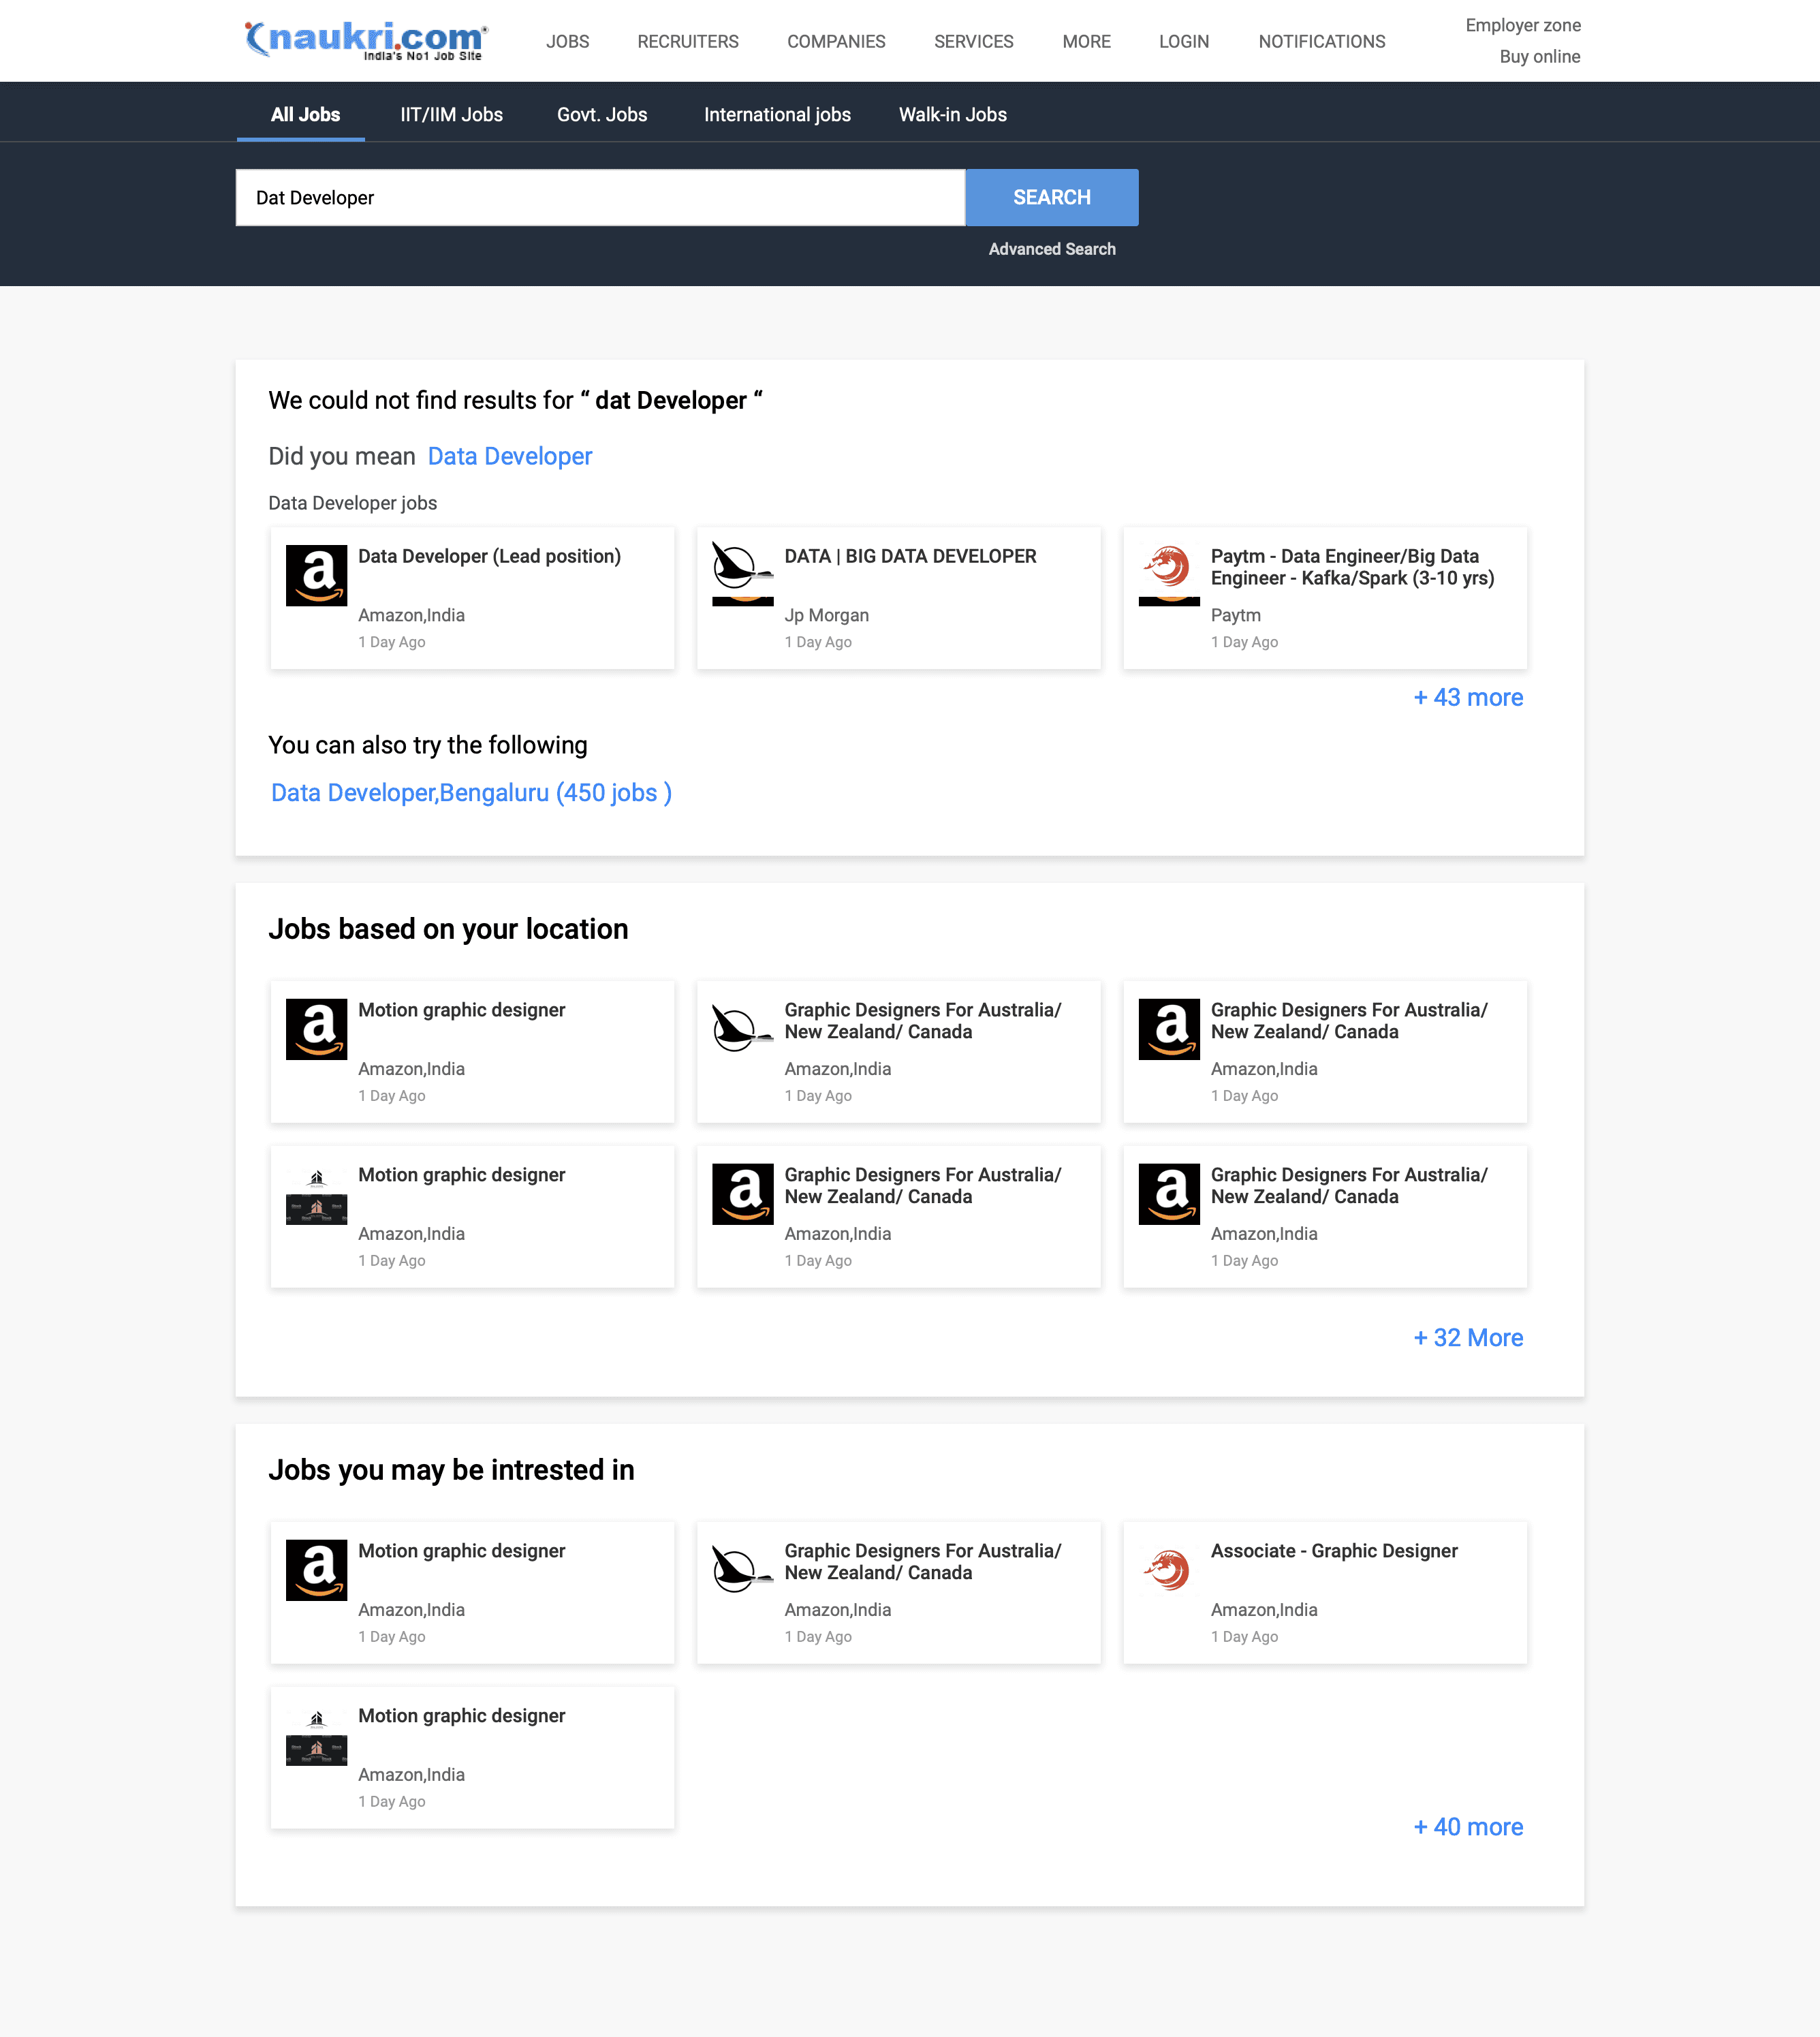Expand +43 more Data Developer jobs
The width and height of the screenshot is (1820, 2037).
1467,697
